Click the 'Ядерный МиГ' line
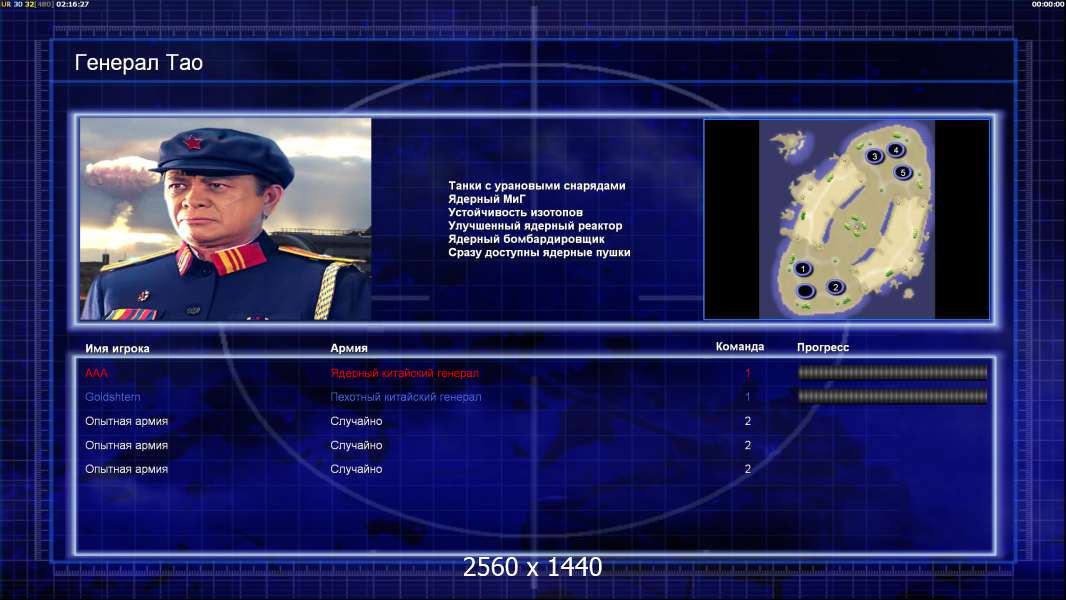The width and height of the screenshot is (1066, 600). tap(487, 199)
